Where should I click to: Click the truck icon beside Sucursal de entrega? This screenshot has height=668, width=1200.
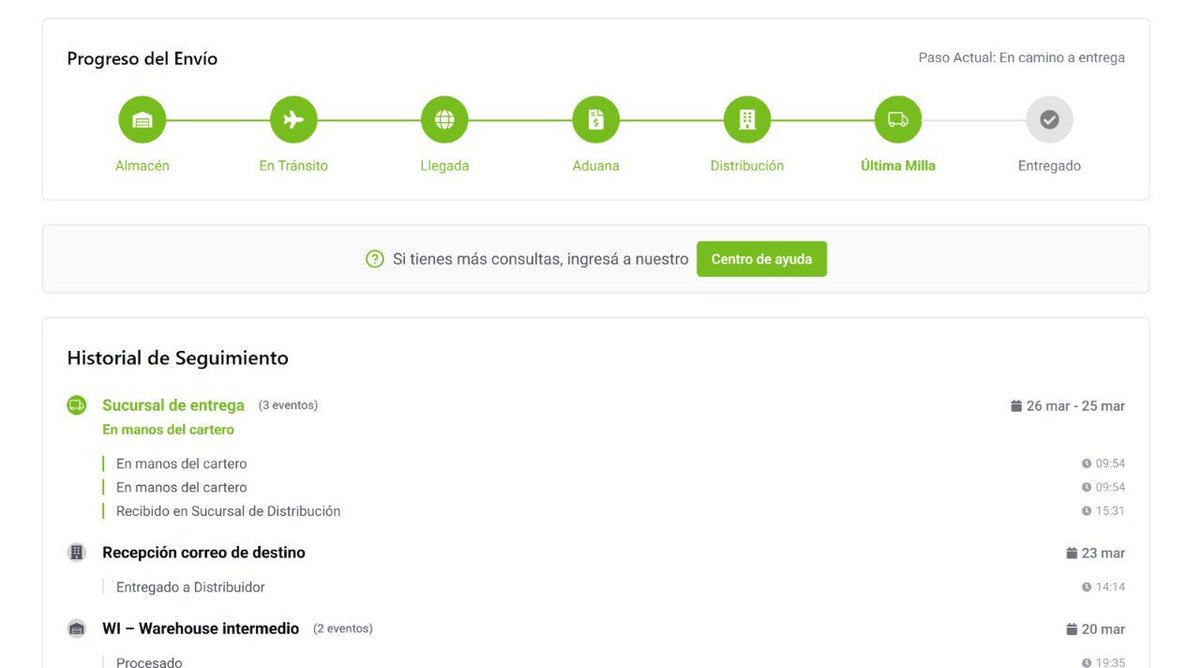pos(77,405)
